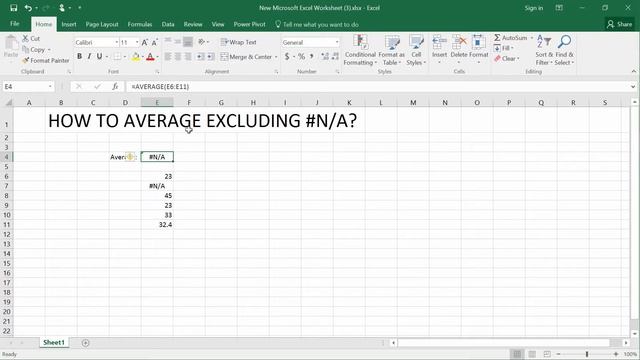Save the workbook with the Save icon
The image size is (640, 360).
pos(13,8)
